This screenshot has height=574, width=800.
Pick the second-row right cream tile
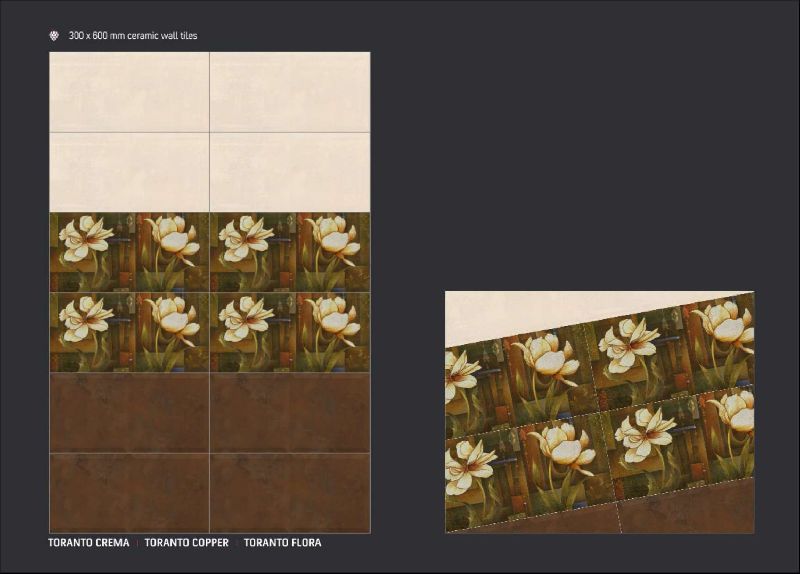[x=290, y=172]
